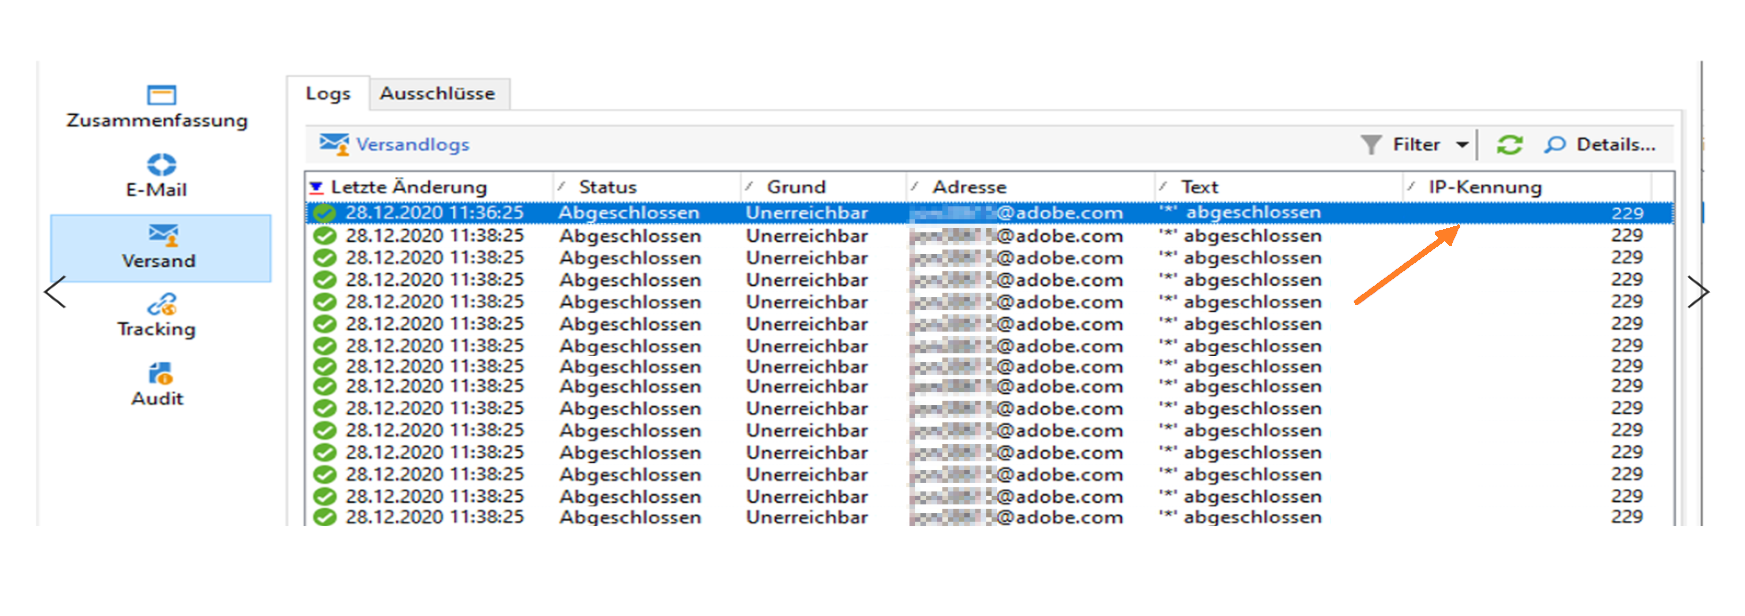Switch to the Ausschlüsse tab
1745x616 pixels.
pos(438,93)
